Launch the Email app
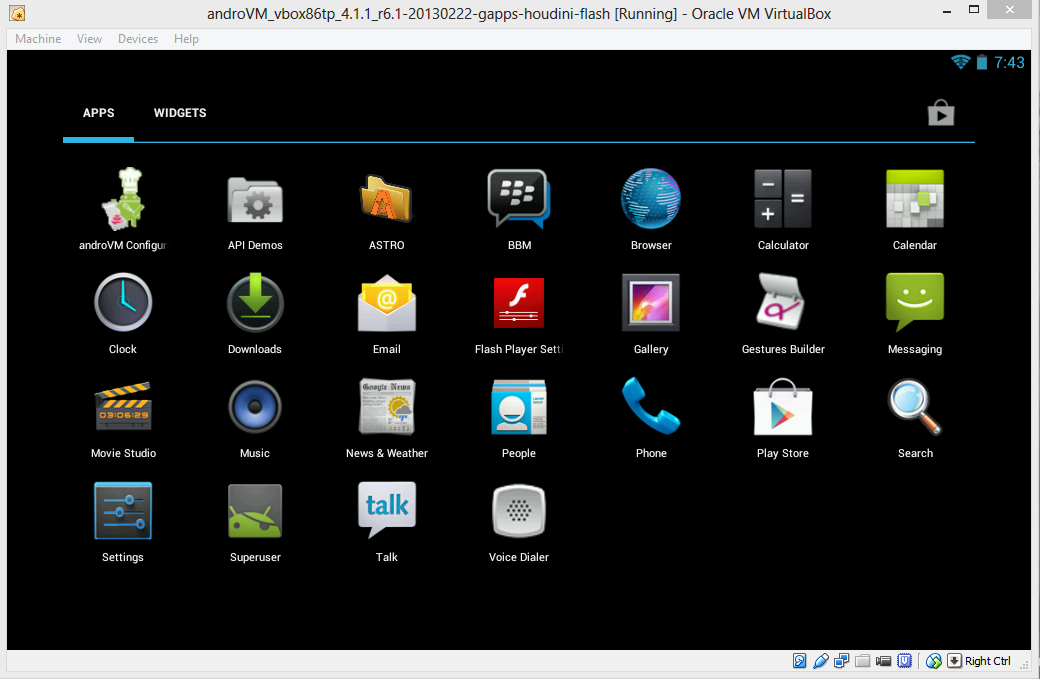The image size is (1040, 679). [x=387, y=312]
